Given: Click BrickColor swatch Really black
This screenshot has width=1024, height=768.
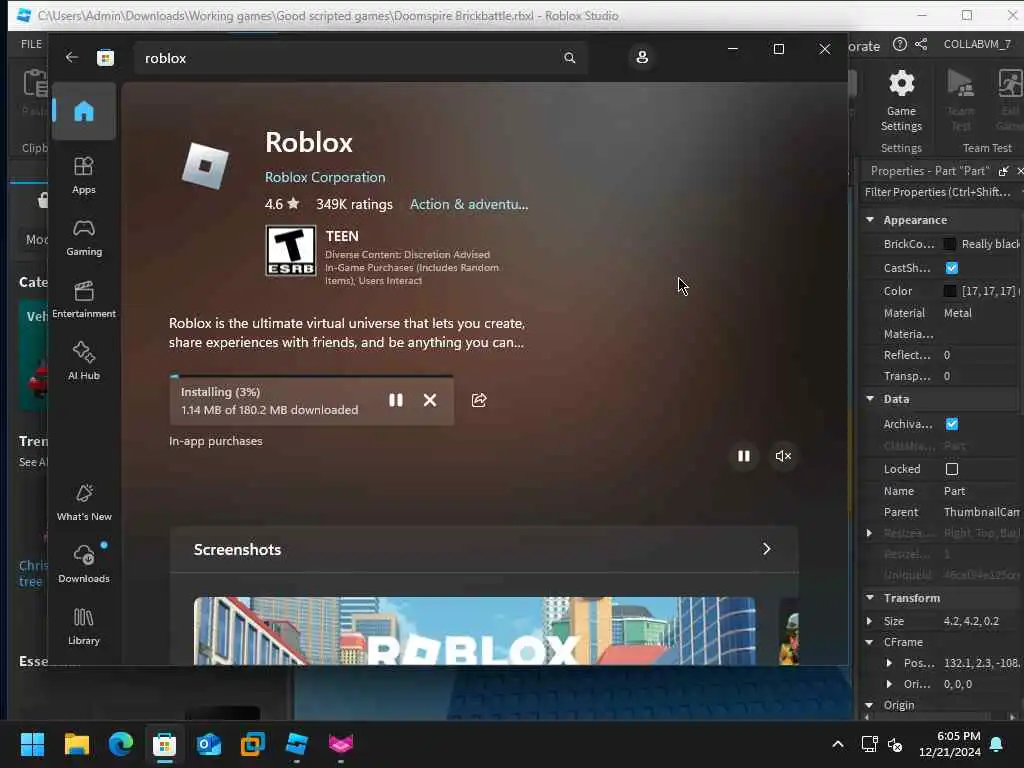Looking at the screenshot, I should 950,244.
